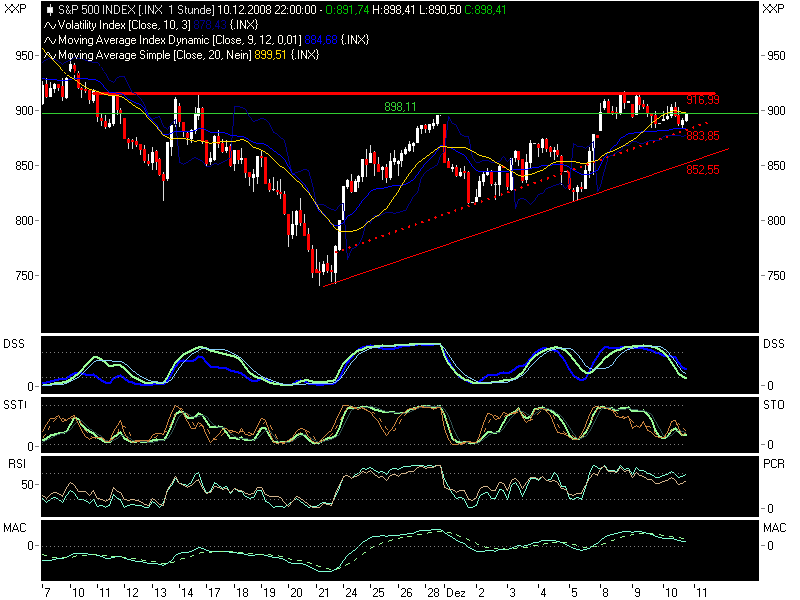Screen dimensions: 800x600
Task: Click the '17 date on time axis
Action: tap(214, 593)
